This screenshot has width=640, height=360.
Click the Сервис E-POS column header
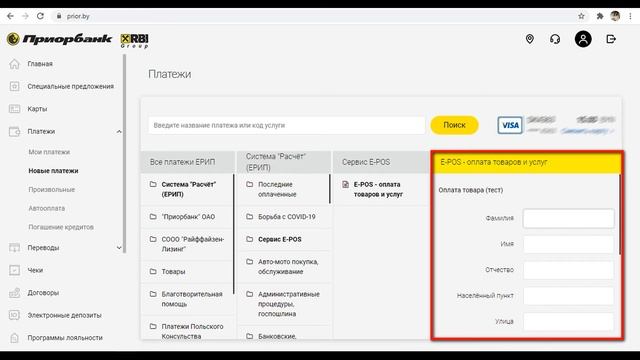[381, 162]
